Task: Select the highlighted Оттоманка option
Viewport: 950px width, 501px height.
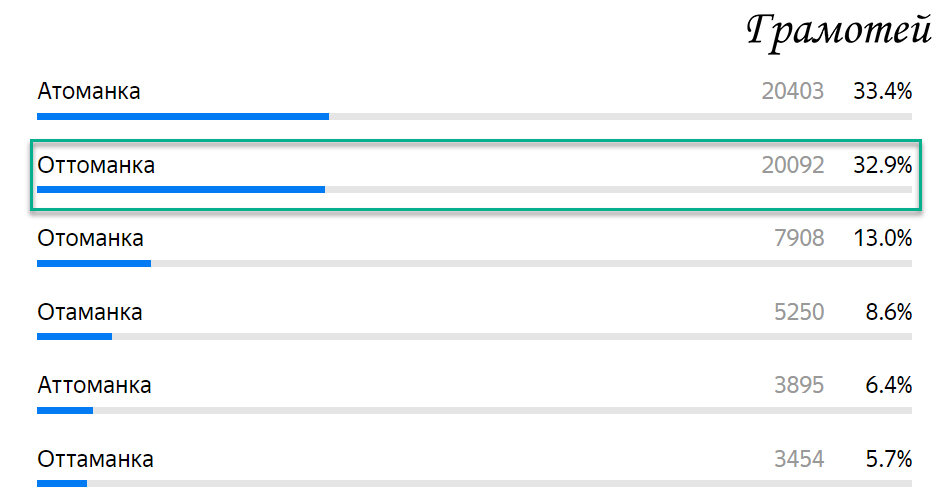Action: [x=476, y=175]
